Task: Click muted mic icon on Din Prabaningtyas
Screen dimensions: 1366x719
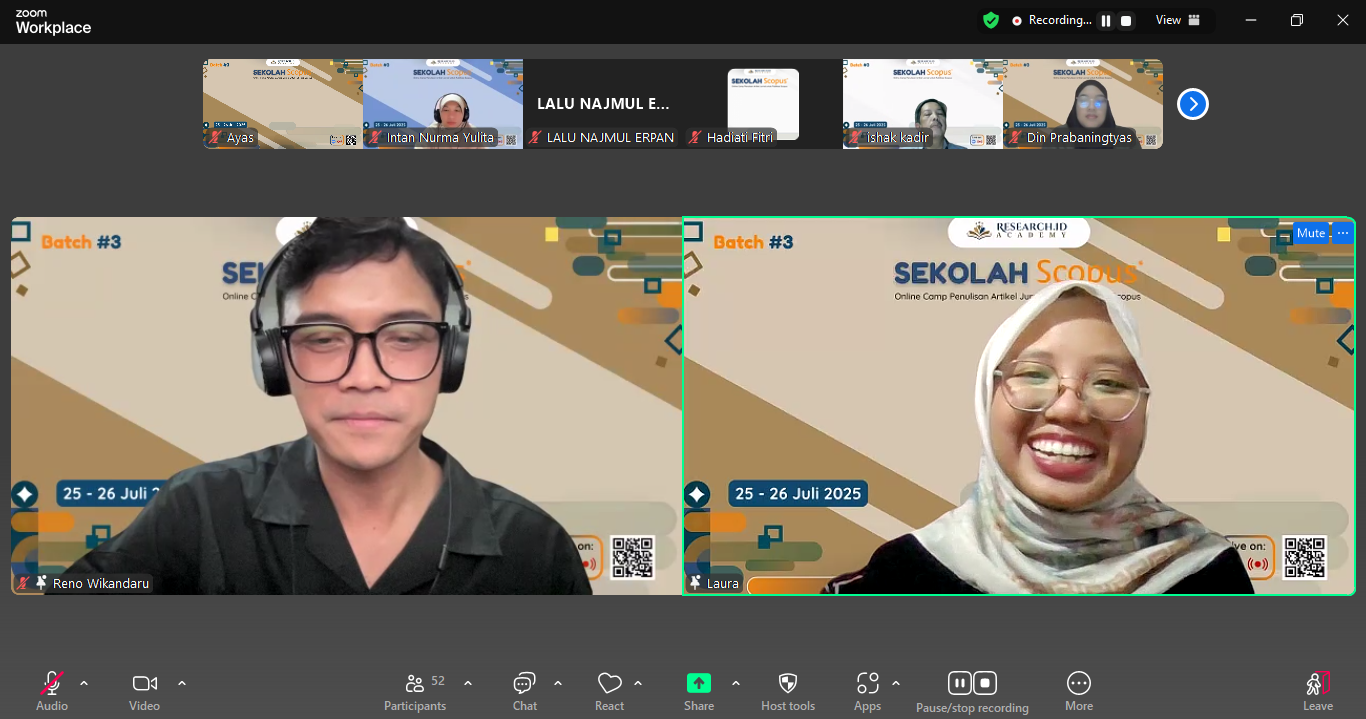Action: click(x=1014, y=138)
